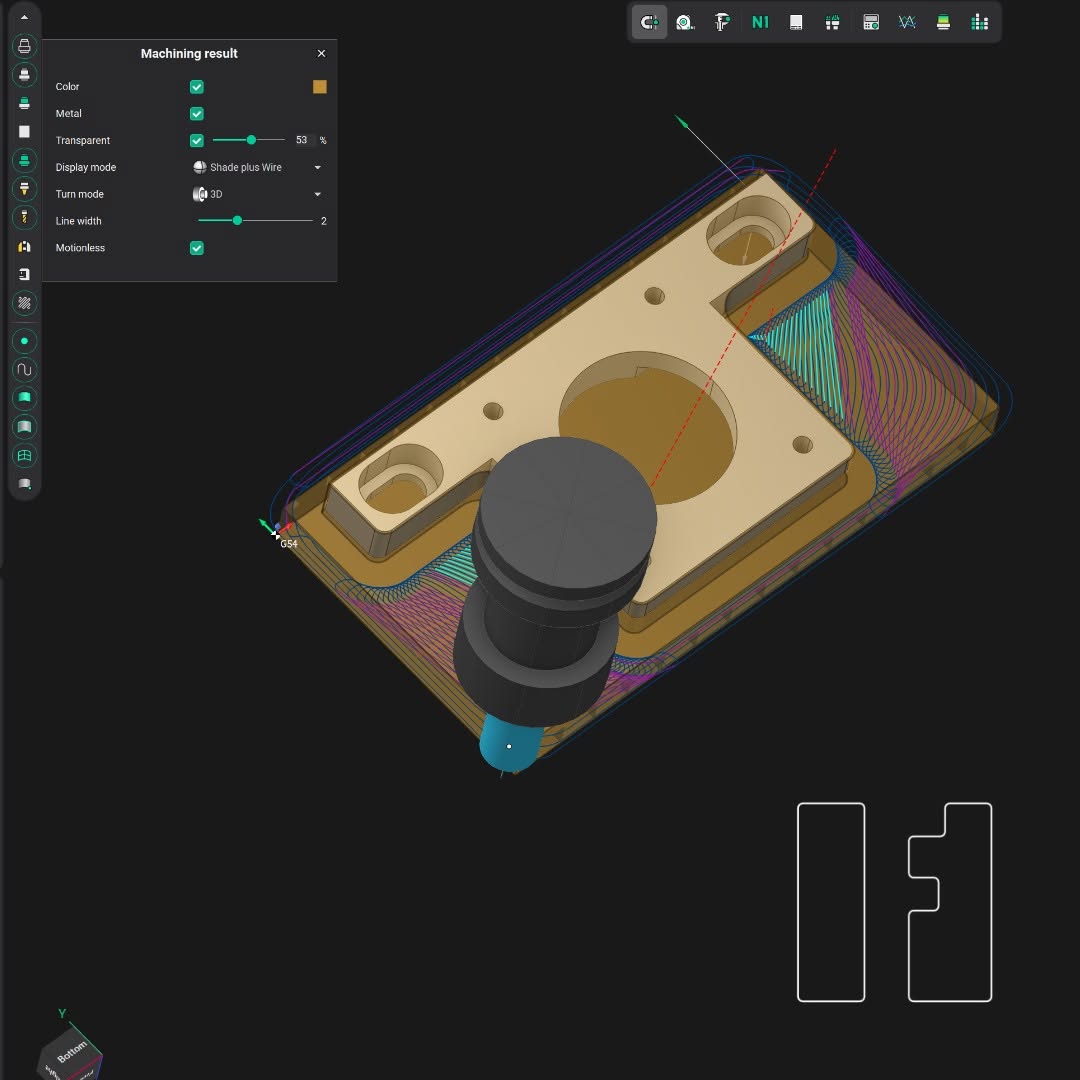Open the measuring tape tool
The width and height of the screenshot is (1080, 1080).
click(x=686, y=21)
